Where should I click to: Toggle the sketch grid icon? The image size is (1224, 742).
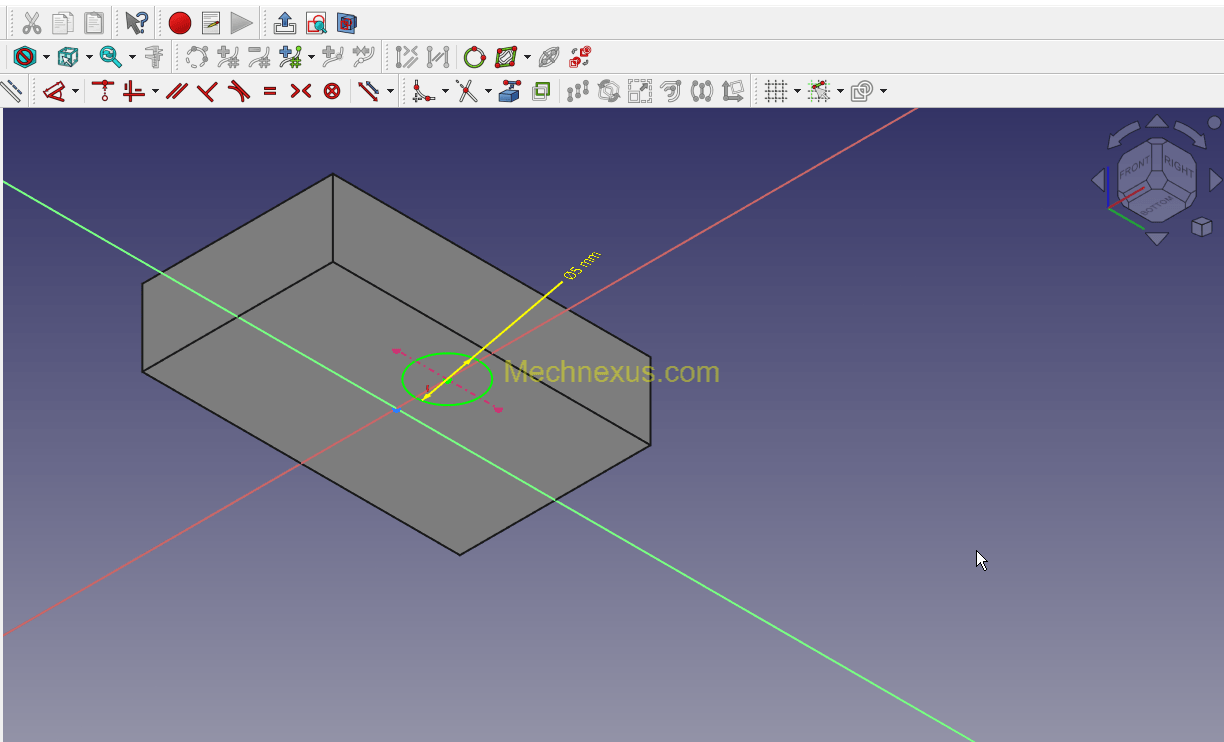click(775, 92)
